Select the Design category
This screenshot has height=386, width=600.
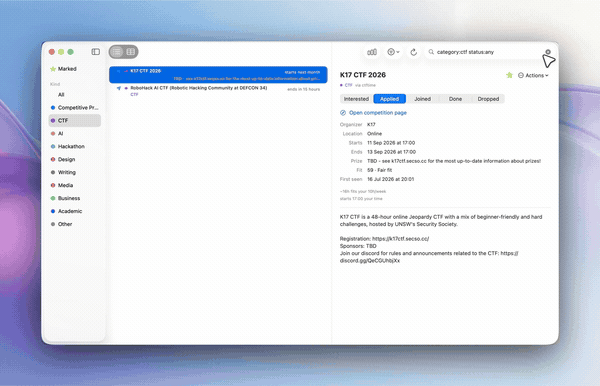75,160
